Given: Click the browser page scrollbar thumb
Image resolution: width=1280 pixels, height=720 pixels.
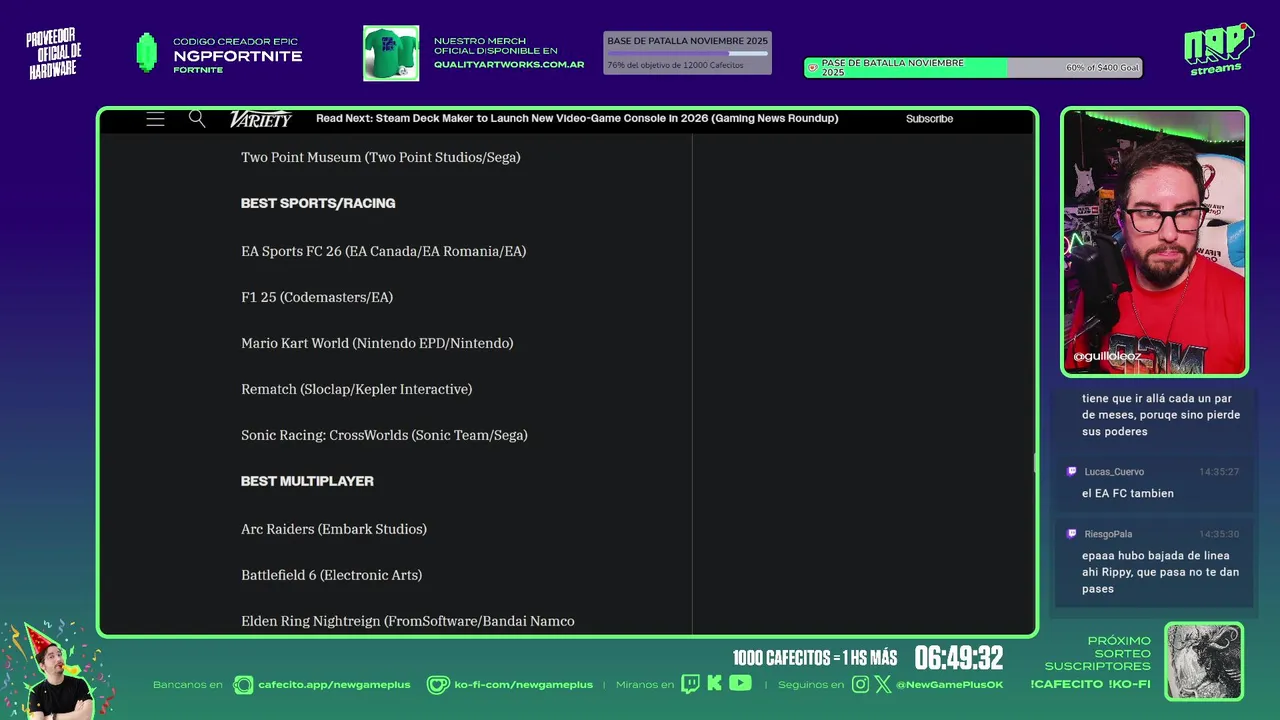Looking at the screenshot, I should (1034, 463).
